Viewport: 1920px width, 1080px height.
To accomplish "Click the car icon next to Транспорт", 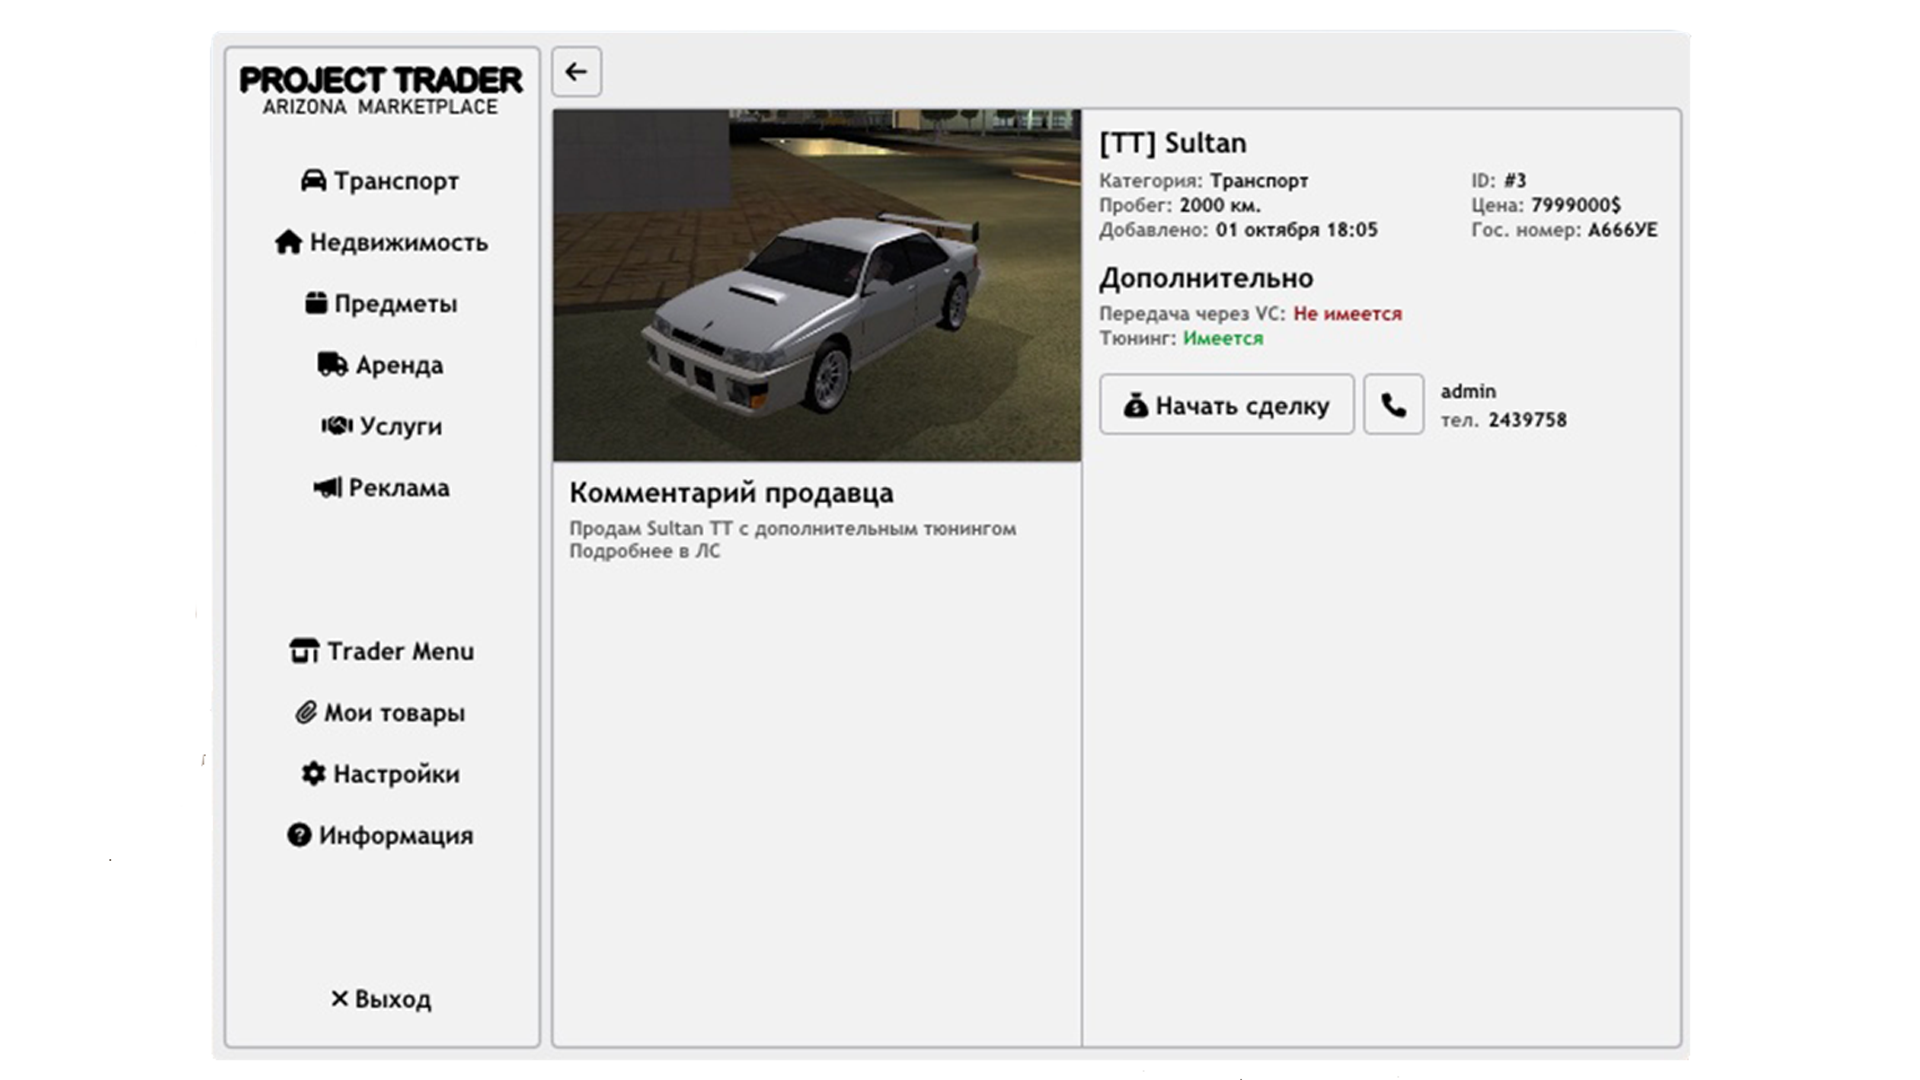I will pyautogui.click(x=313, y=180).
